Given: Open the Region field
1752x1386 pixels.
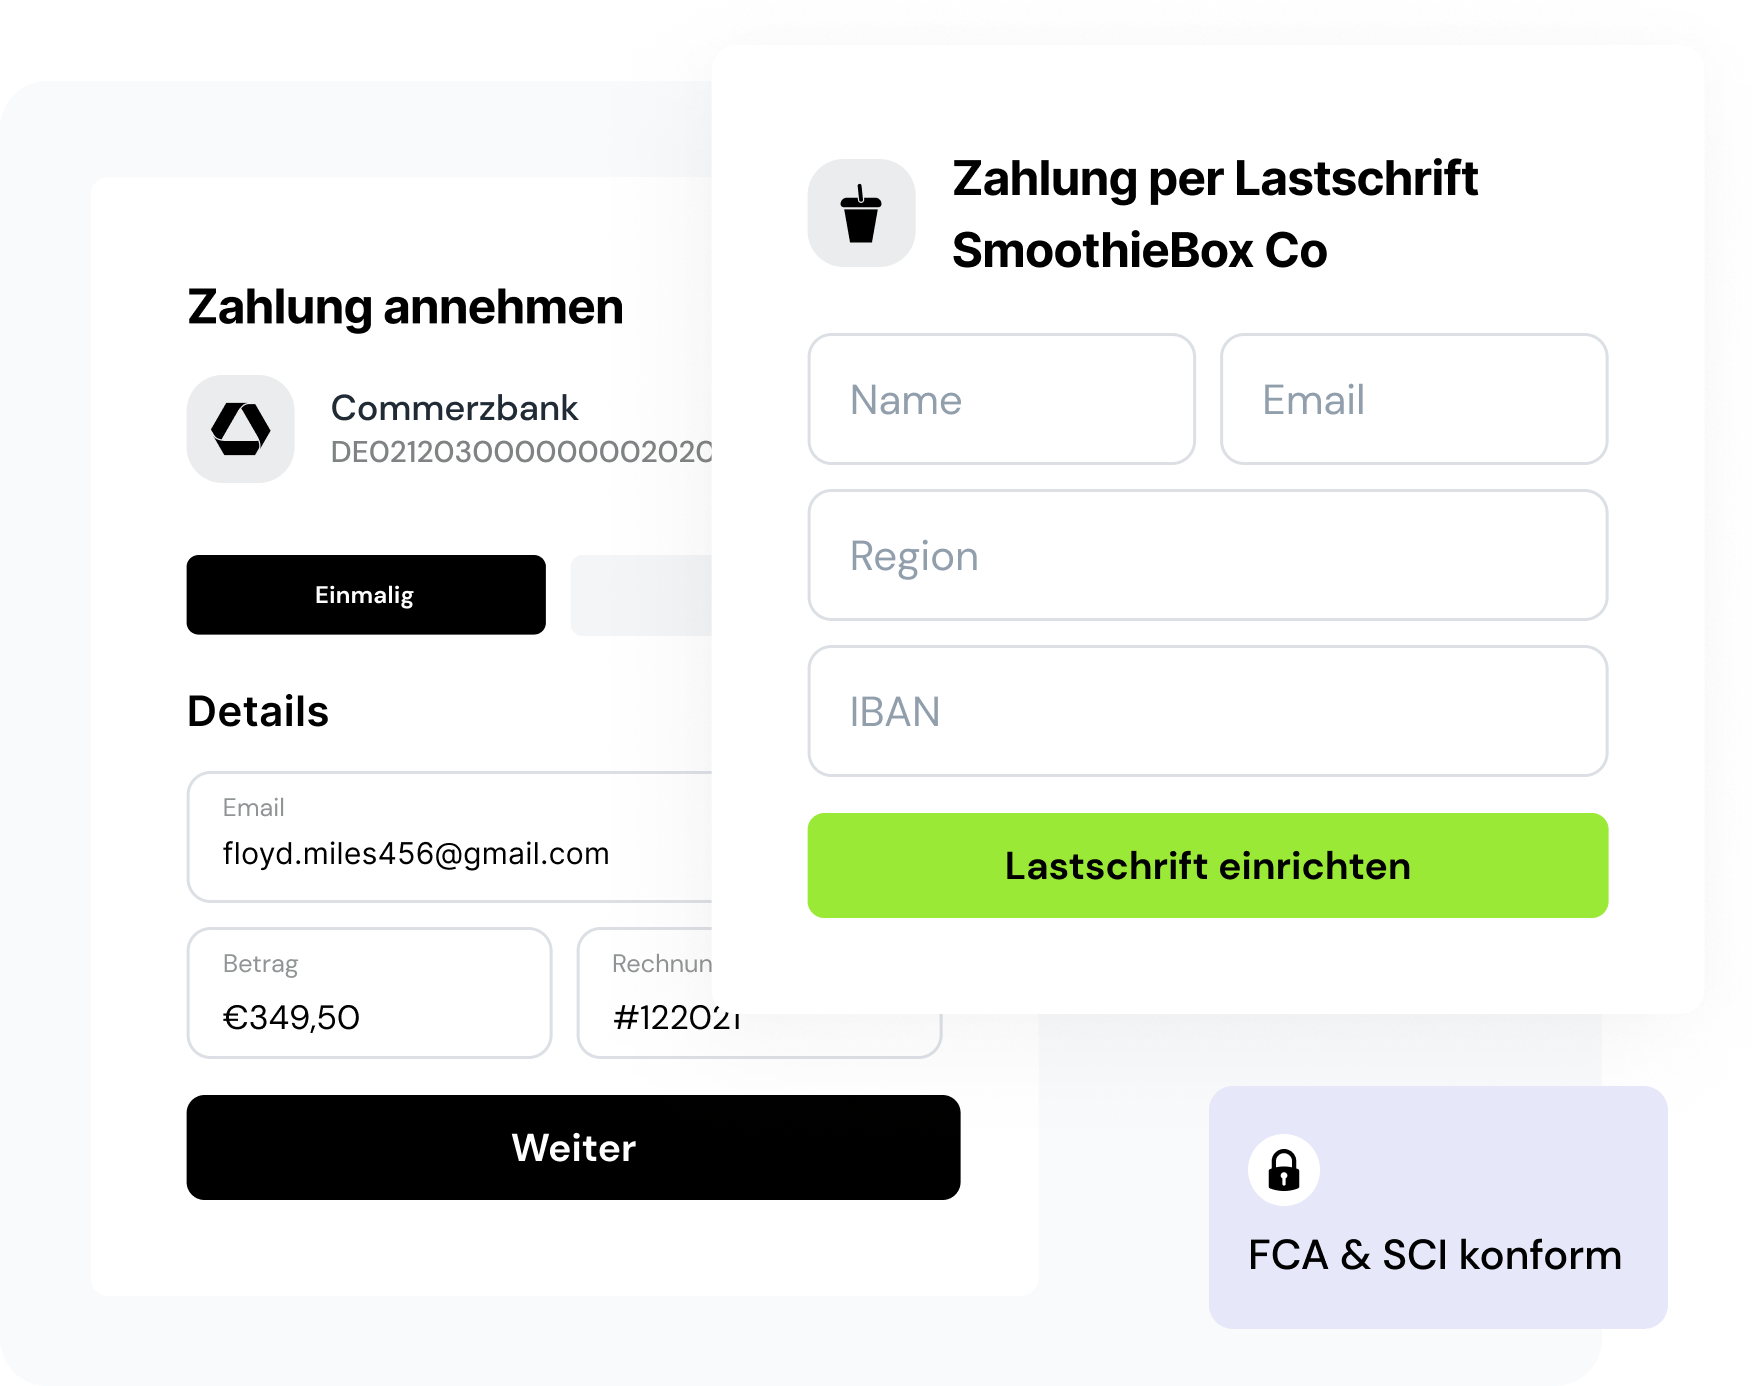Looking at the screenshot, I should tap(1208, 555).
